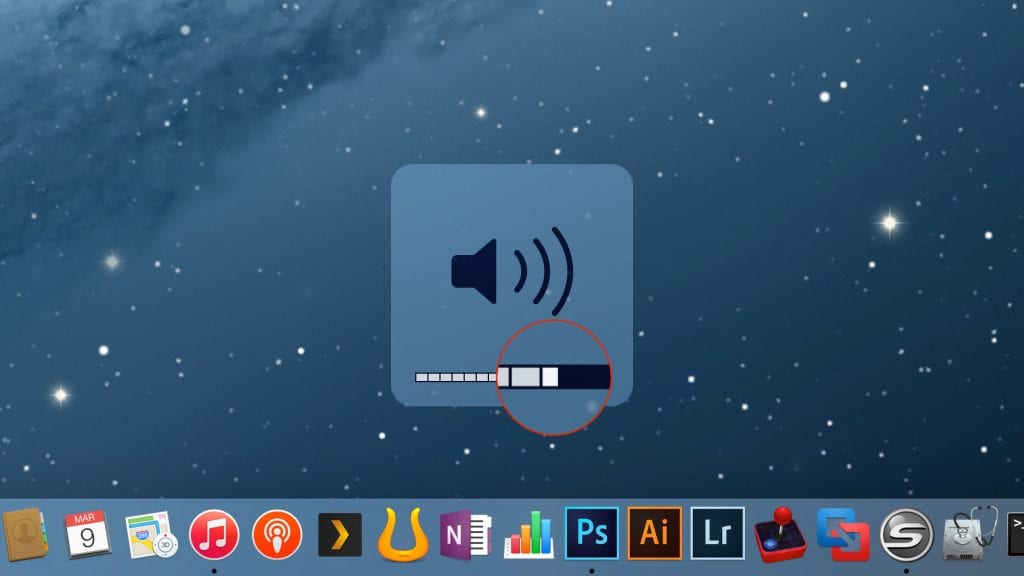This screenshot has height=576, width=1024.
Task: Open VMware Fusion
Action: pyautogui.click(x=845, y=533)
